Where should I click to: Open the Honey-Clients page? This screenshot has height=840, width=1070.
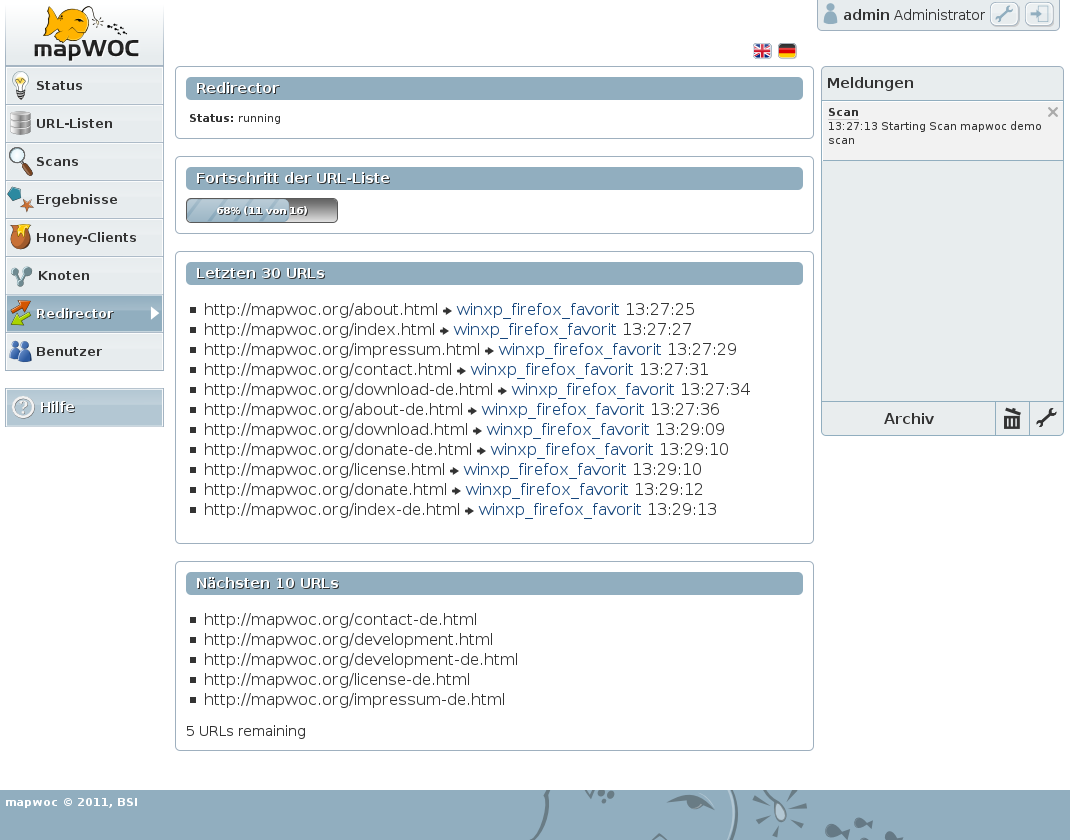pos(85,237)
